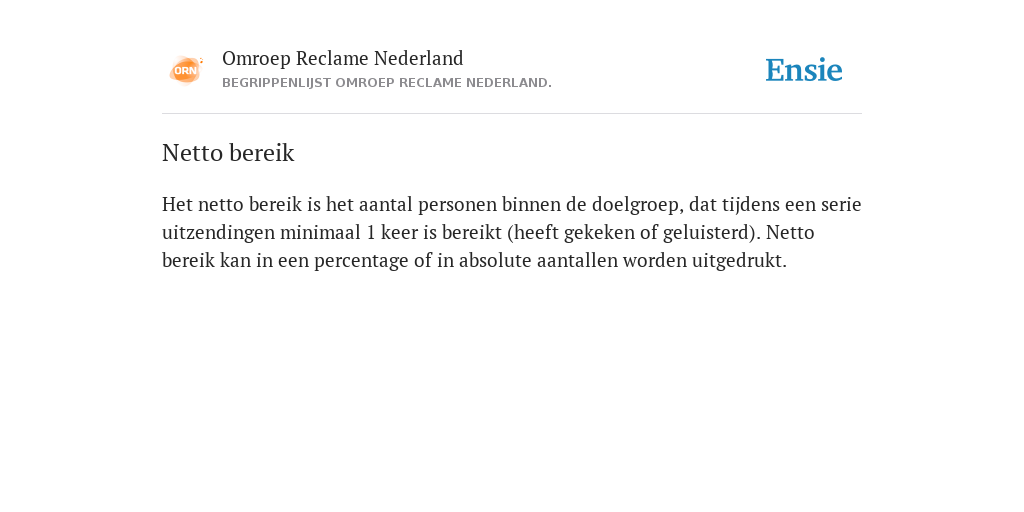Click the Netto bereik heading
This screenshot has height=512, width=1024.
[x=228, y=153]
